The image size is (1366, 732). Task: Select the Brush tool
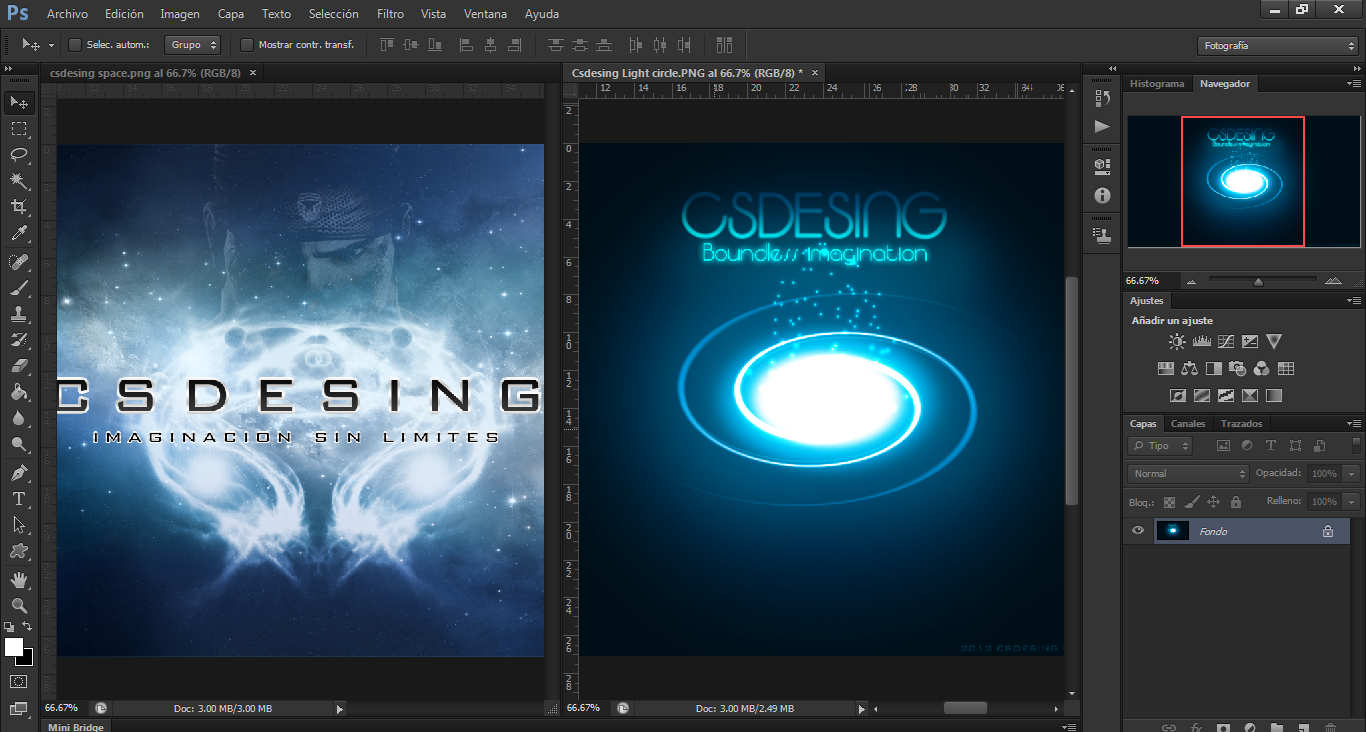click(x=19, y=288)
